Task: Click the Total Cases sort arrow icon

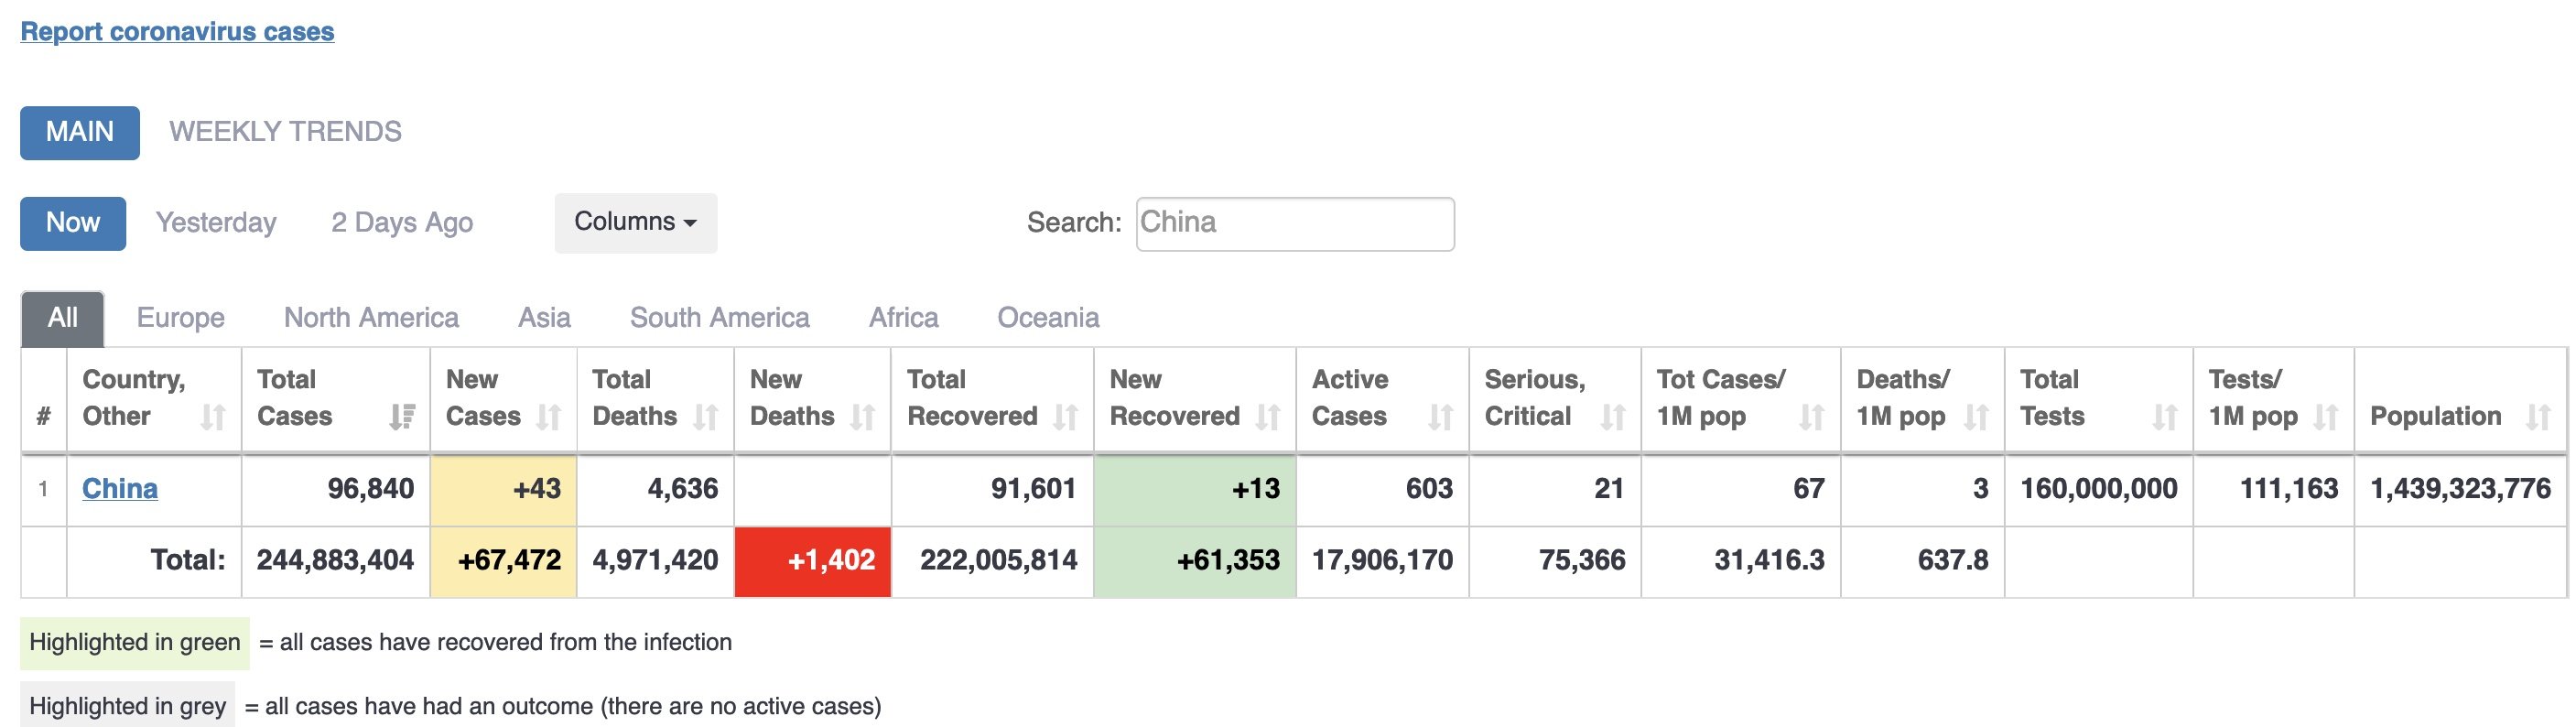Action: (x=402, y=417)
